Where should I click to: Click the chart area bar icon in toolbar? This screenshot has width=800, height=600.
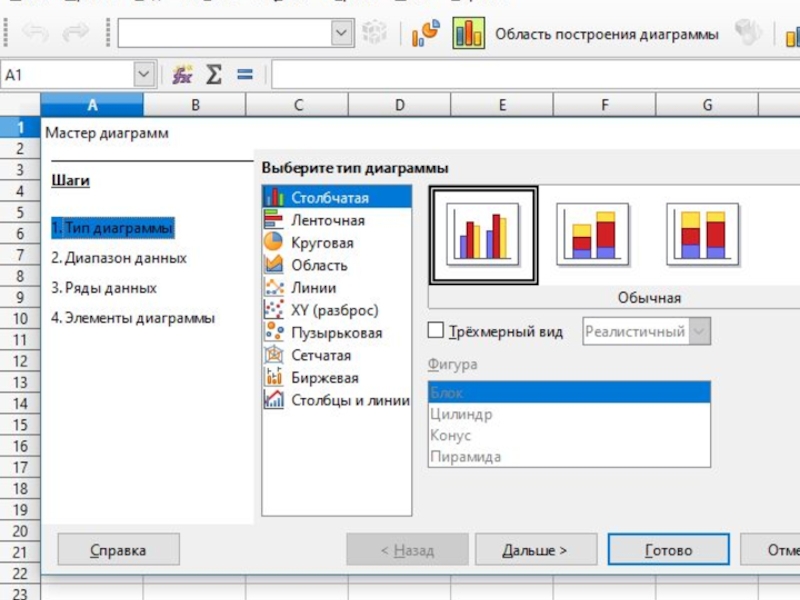pos(467,34)
